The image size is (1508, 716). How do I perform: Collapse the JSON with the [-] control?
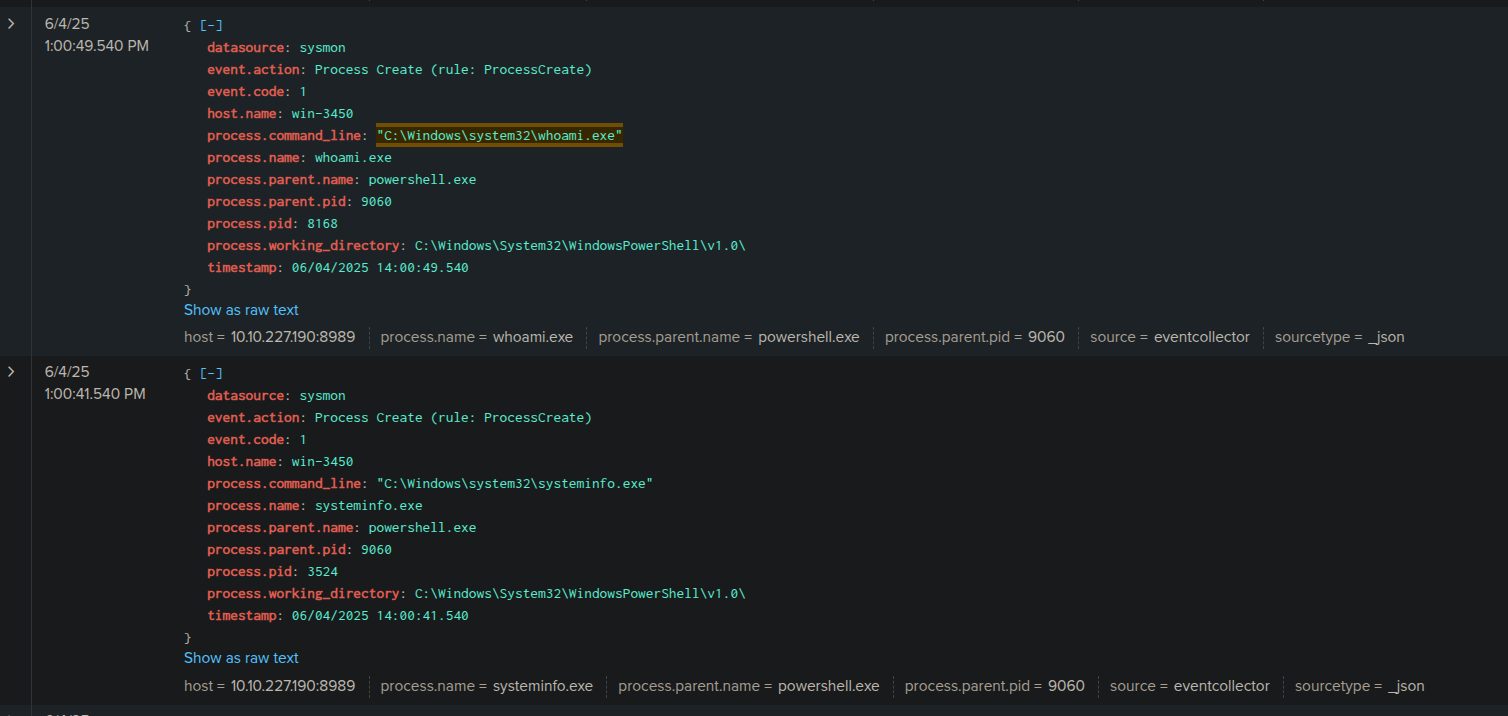[213, 24]
